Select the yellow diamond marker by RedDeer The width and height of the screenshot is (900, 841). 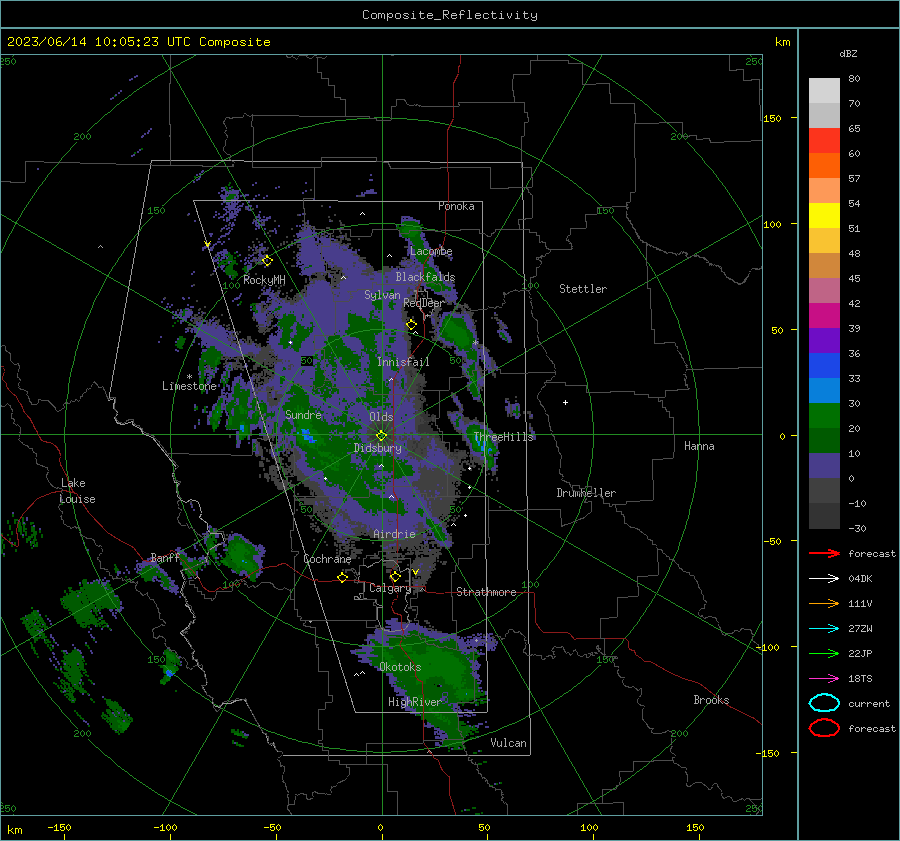[412, 325]
